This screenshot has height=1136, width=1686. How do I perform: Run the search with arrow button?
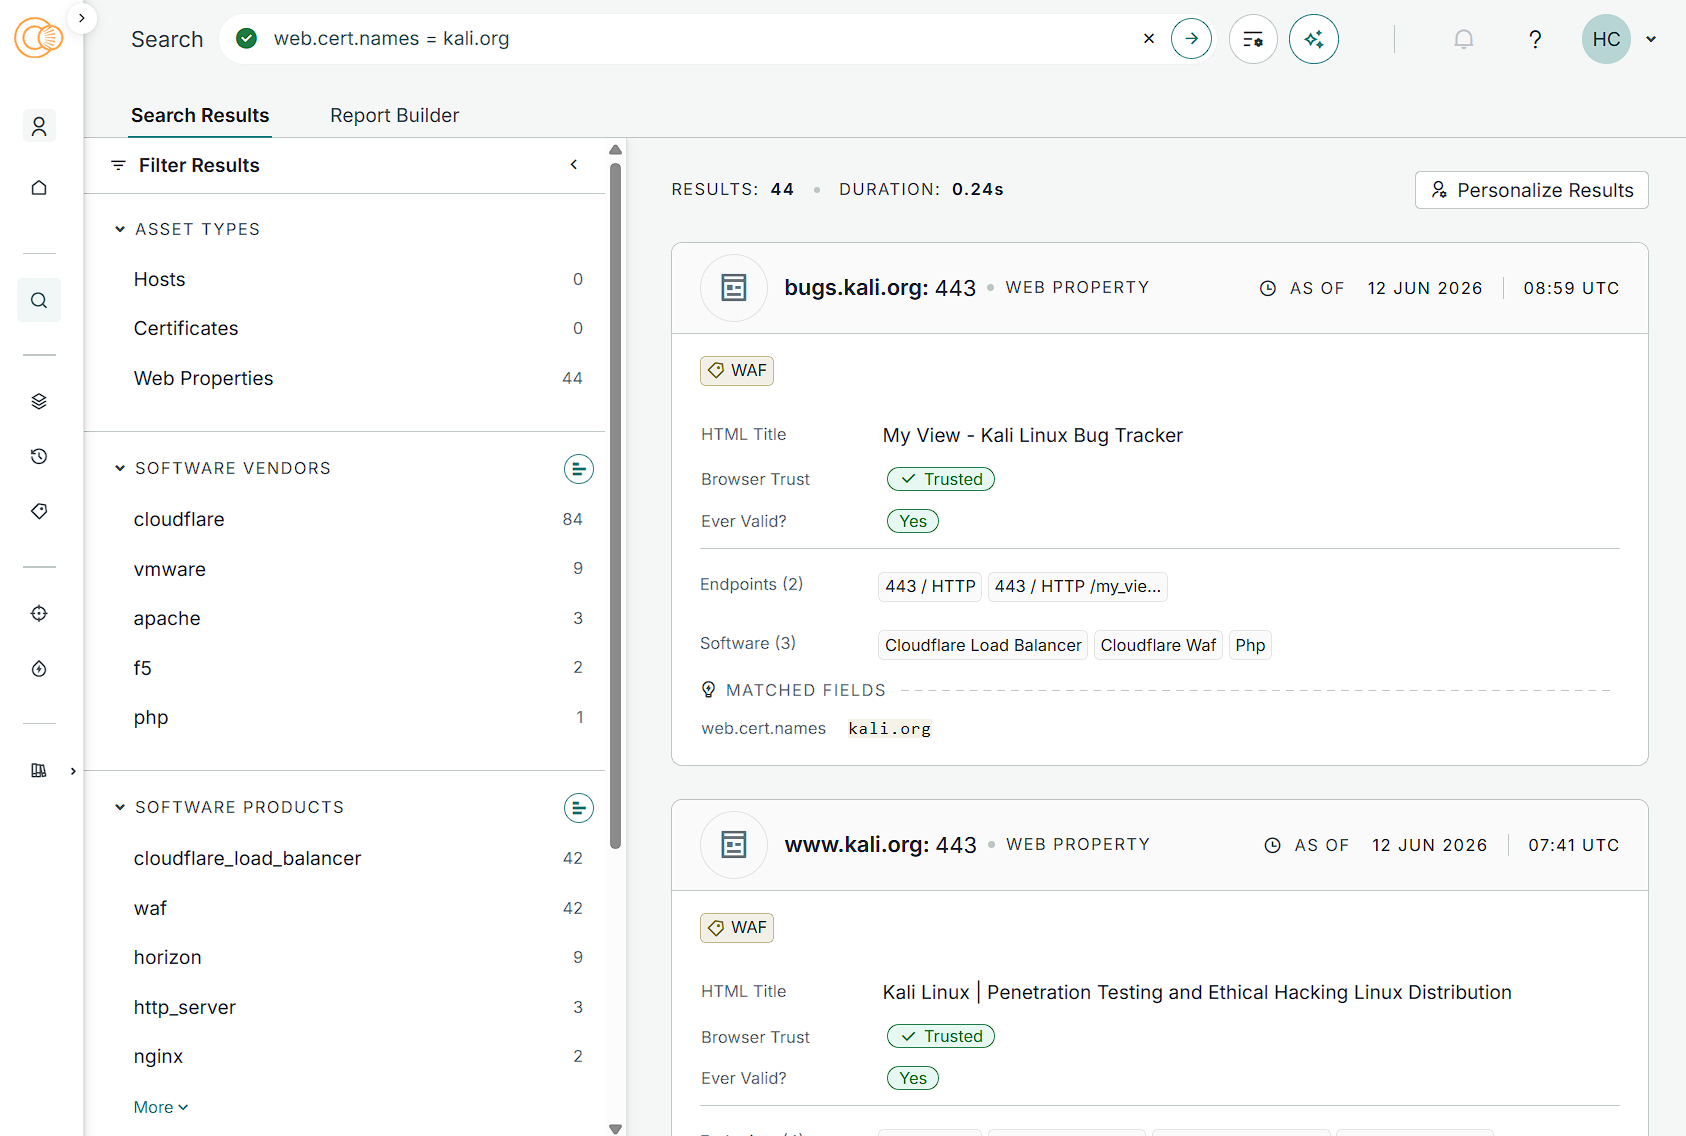click(x=1191, y=39)
